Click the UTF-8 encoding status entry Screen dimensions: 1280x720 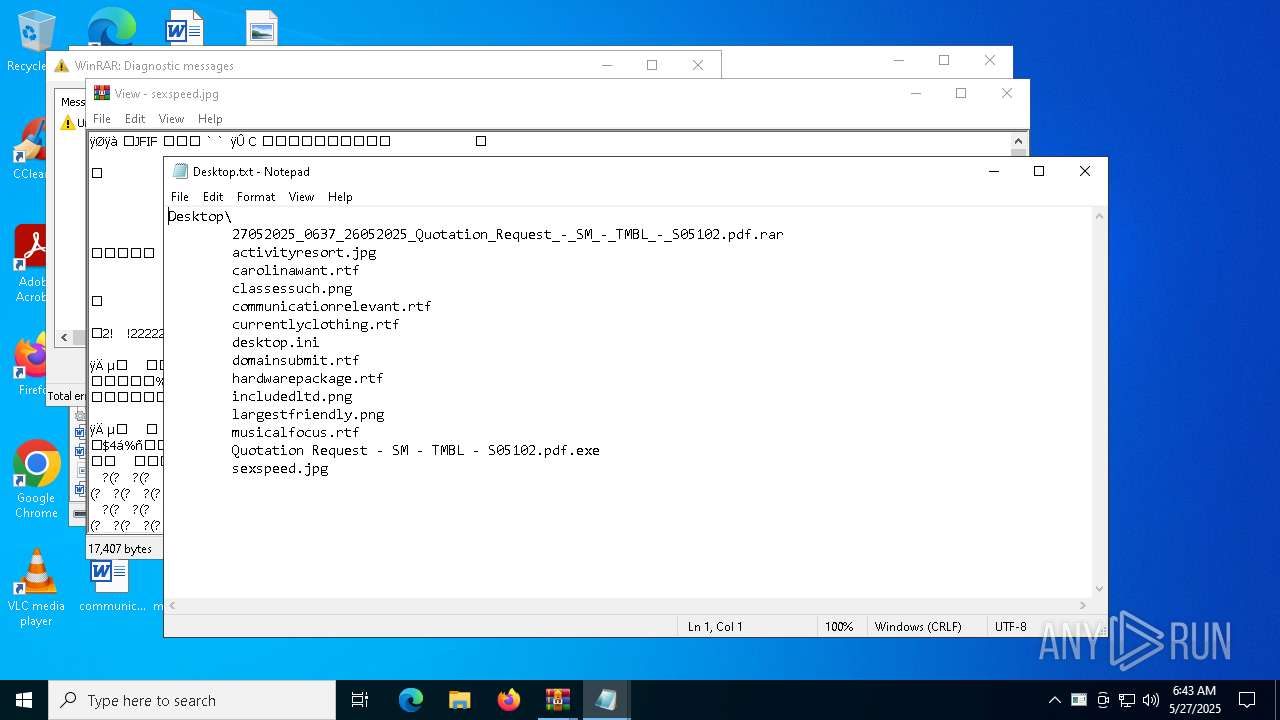[x=1011, y=627]
